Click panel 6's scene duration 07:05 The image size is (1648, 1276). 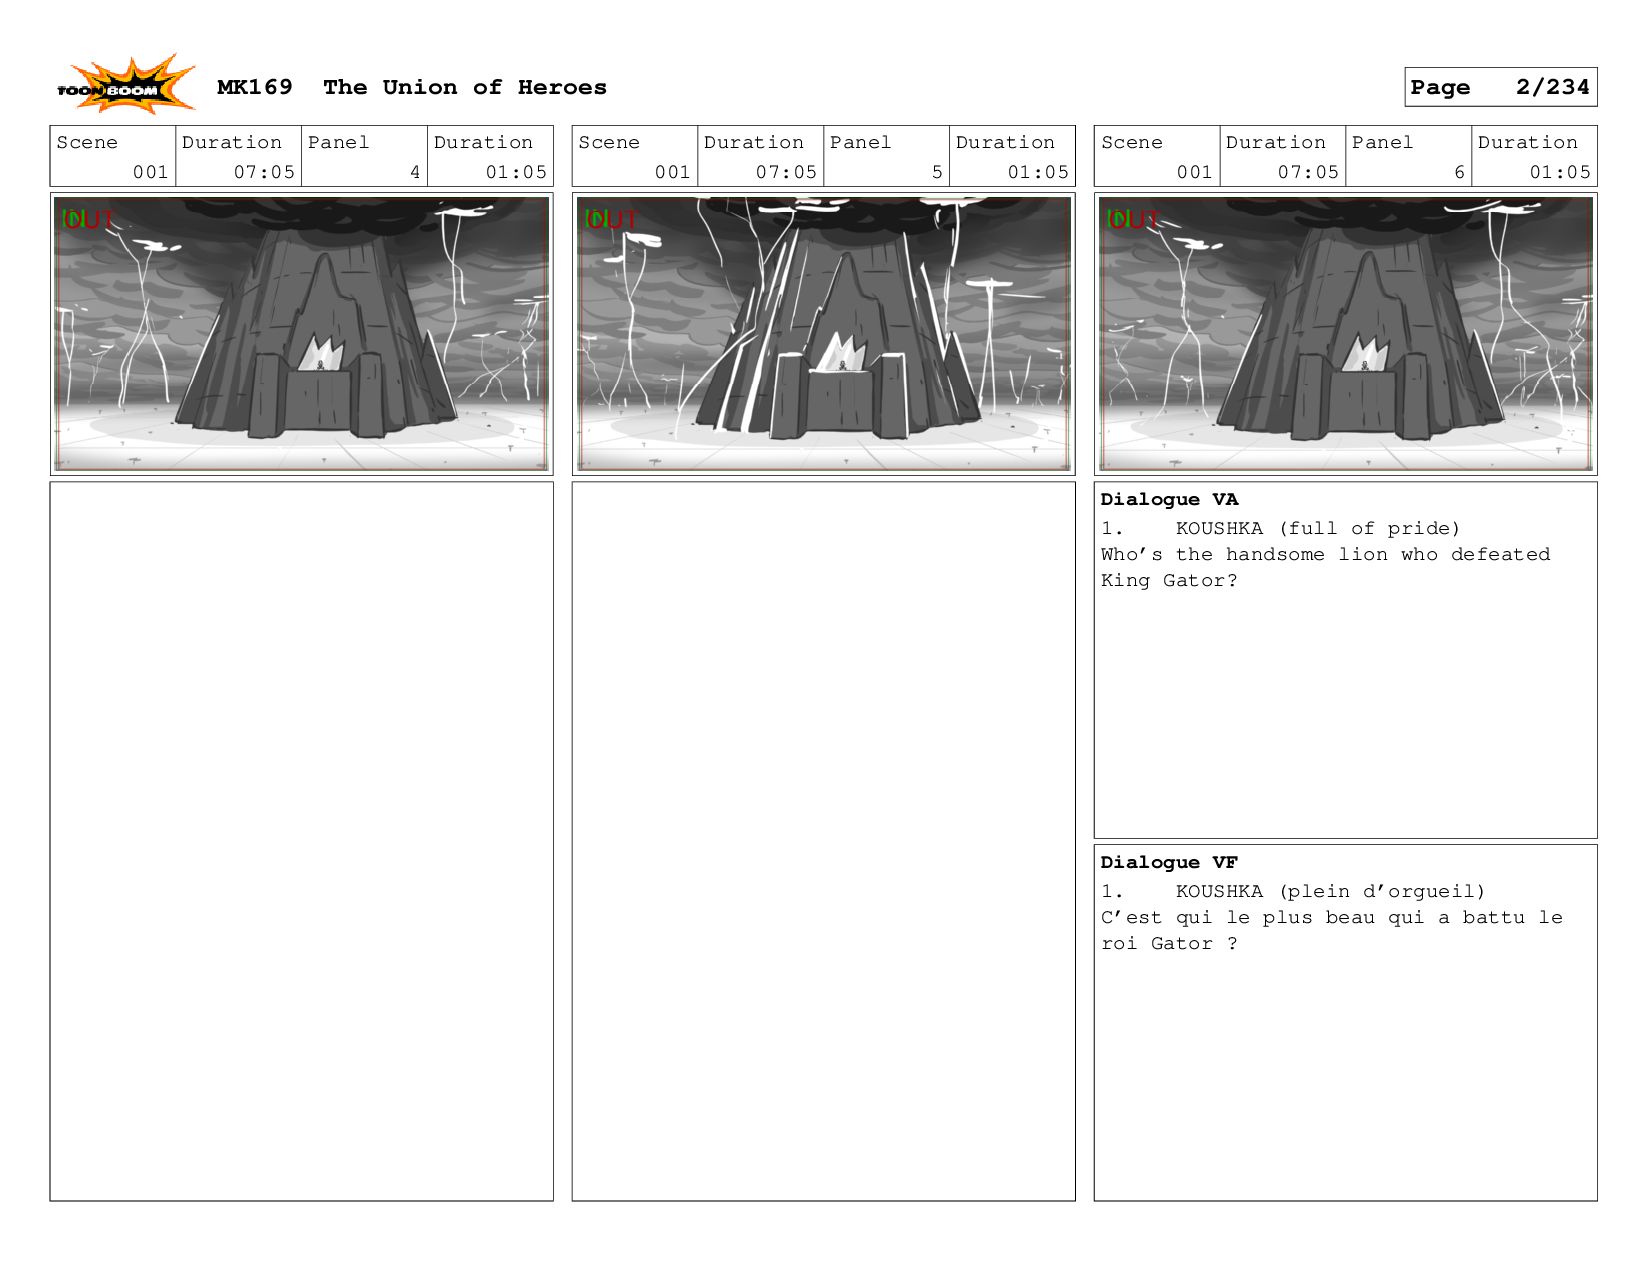tap(1308, 172)
